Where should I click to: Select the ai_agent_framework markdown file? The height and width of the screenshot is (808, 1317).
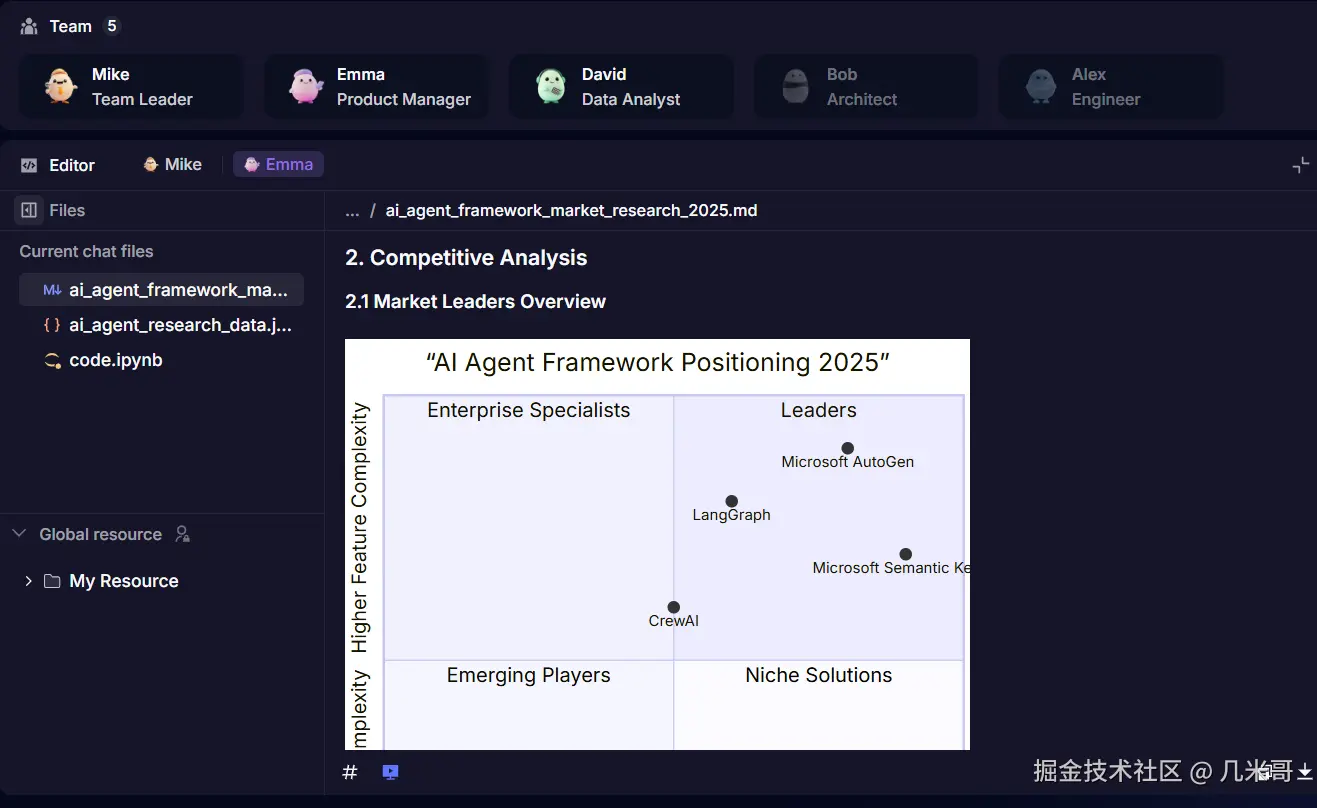tap(162, 290)
